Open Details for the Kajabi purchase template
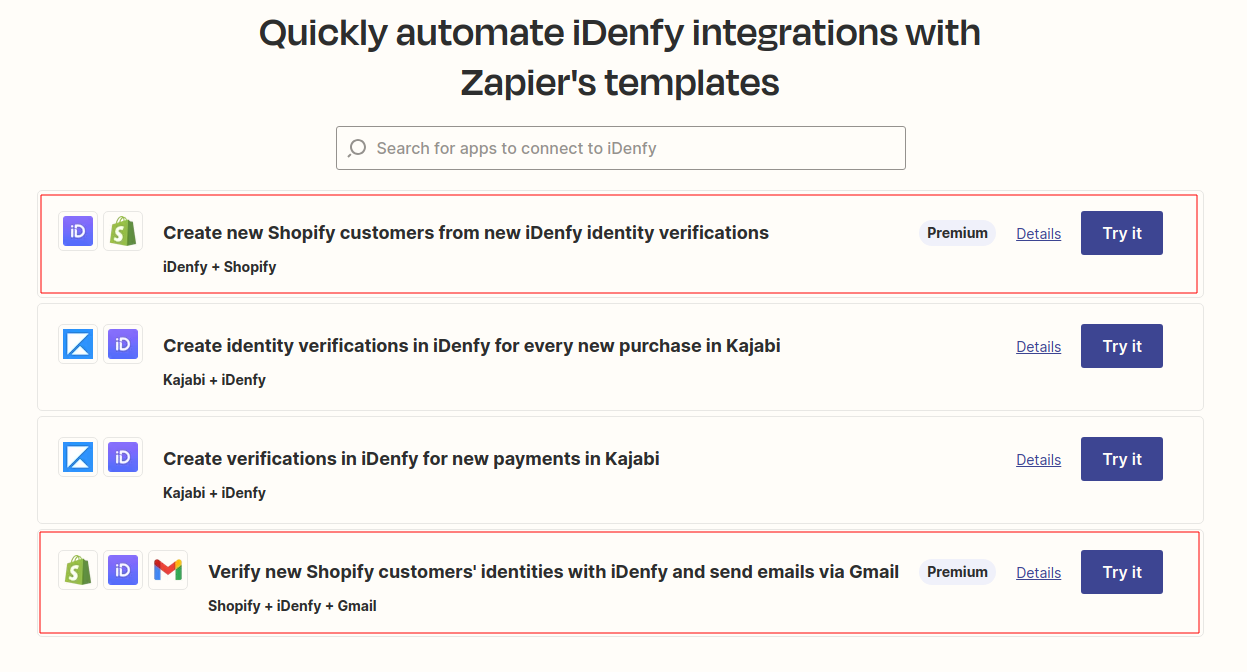This screenshot has height=672, width=1247. (x=1038, y=346)
